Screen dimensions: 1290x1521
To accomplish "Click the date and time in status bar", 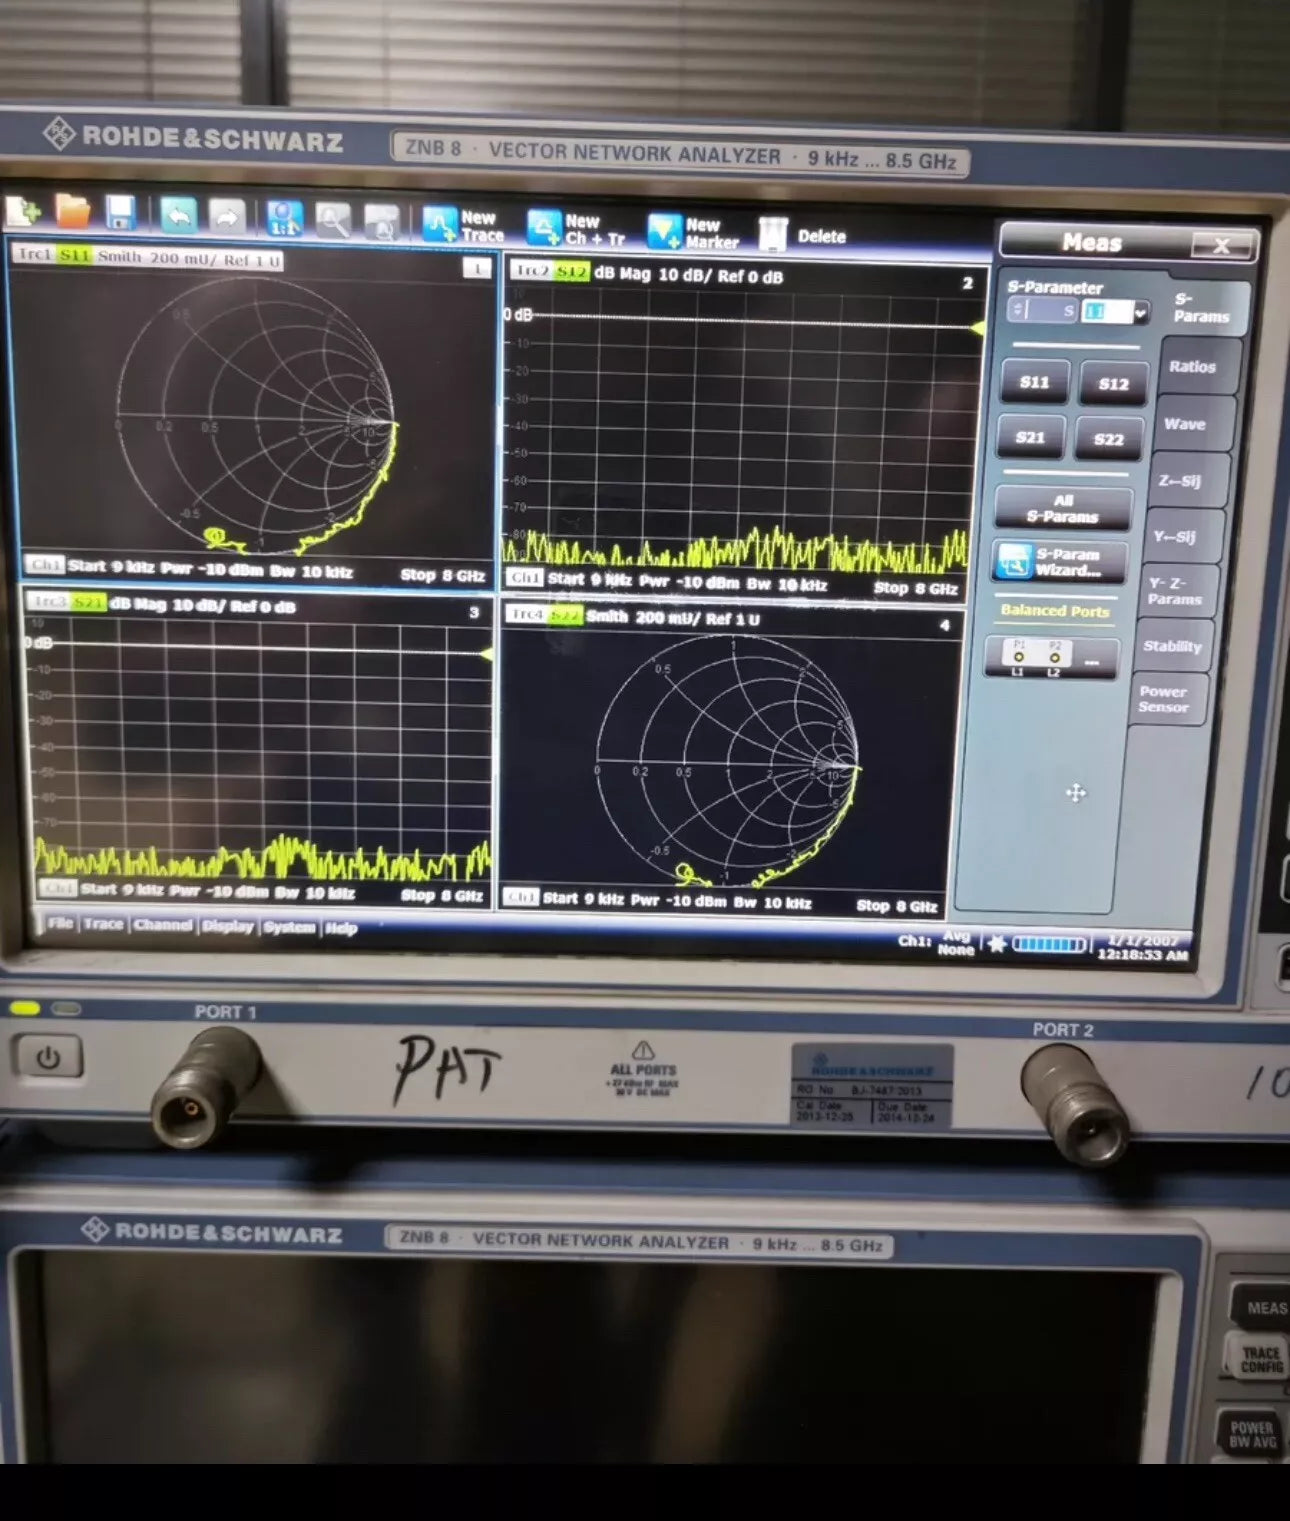I will click(x=1146, y=947).
